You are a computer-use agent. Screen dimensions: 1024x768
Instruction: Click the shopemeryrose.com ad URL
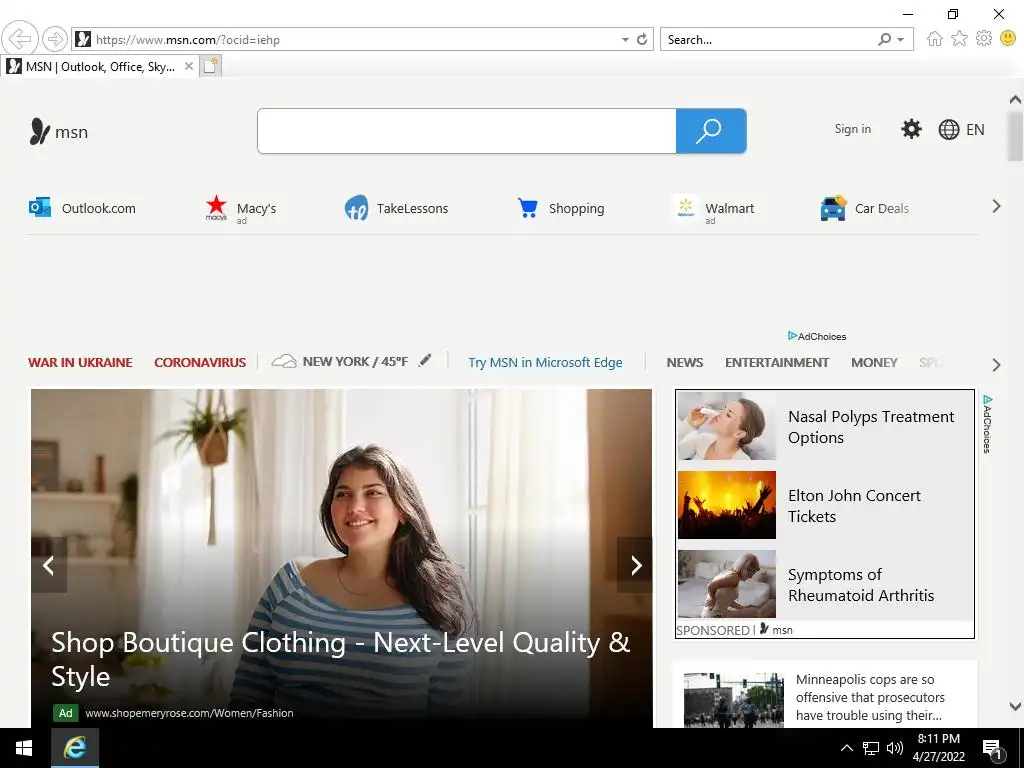pos(189,713)
